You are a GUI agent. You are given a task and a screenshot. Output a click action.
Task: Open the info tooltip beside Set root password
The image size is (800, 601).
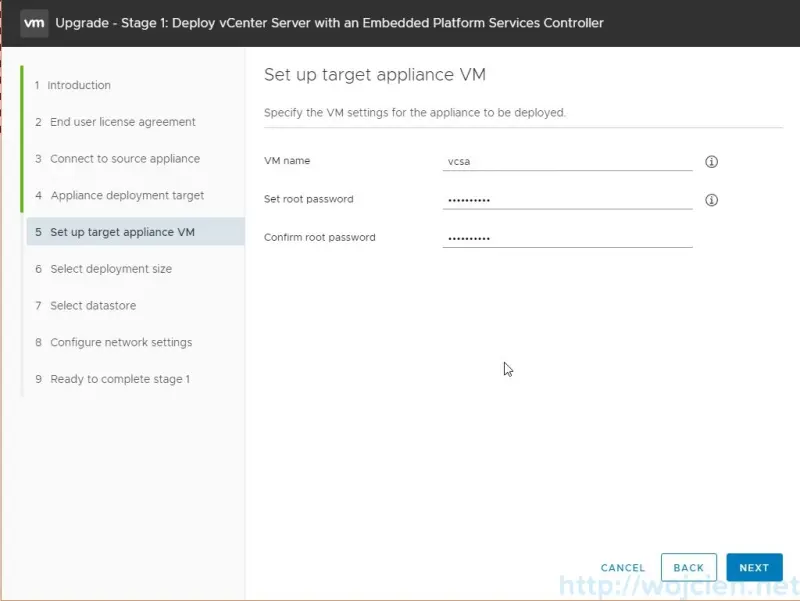[711, 199]
